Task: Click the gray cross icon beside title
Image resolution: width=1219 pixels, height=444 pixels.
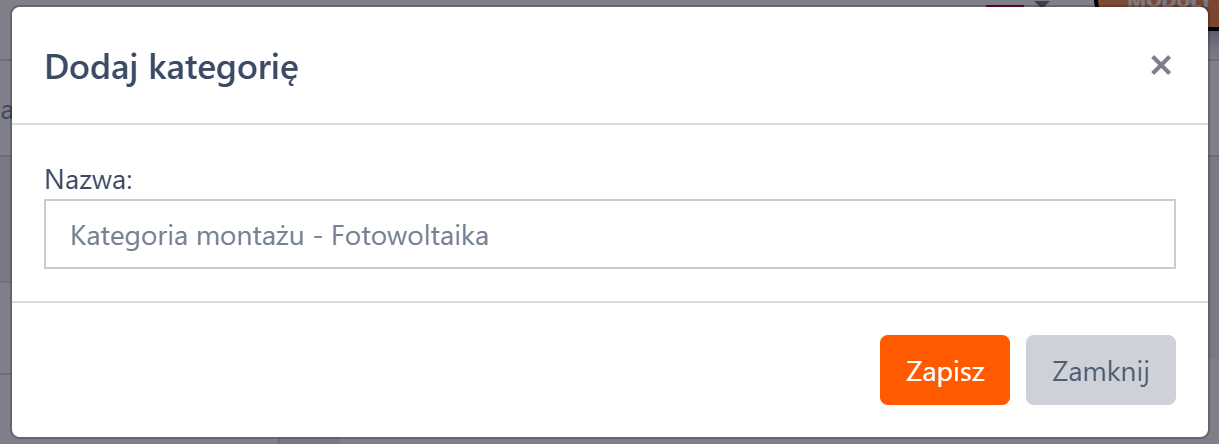Action: [x=1160, y=66]
